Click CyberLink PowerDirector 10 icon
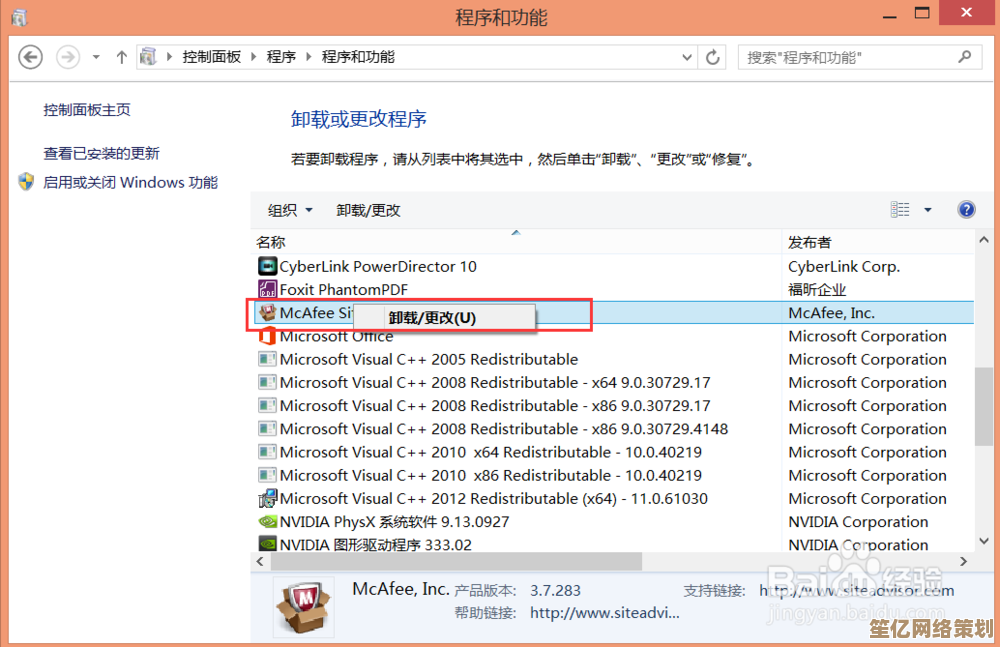Screen dimensions: 1000x647 coord(267,266)
